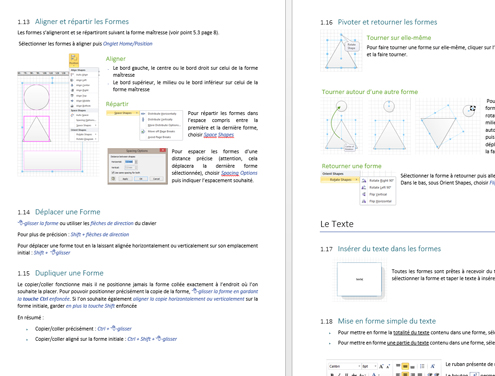The height and width of the screenshot is (376, 495).
Task: Select the Align Left menu icon
Action: tap(72, 80)
